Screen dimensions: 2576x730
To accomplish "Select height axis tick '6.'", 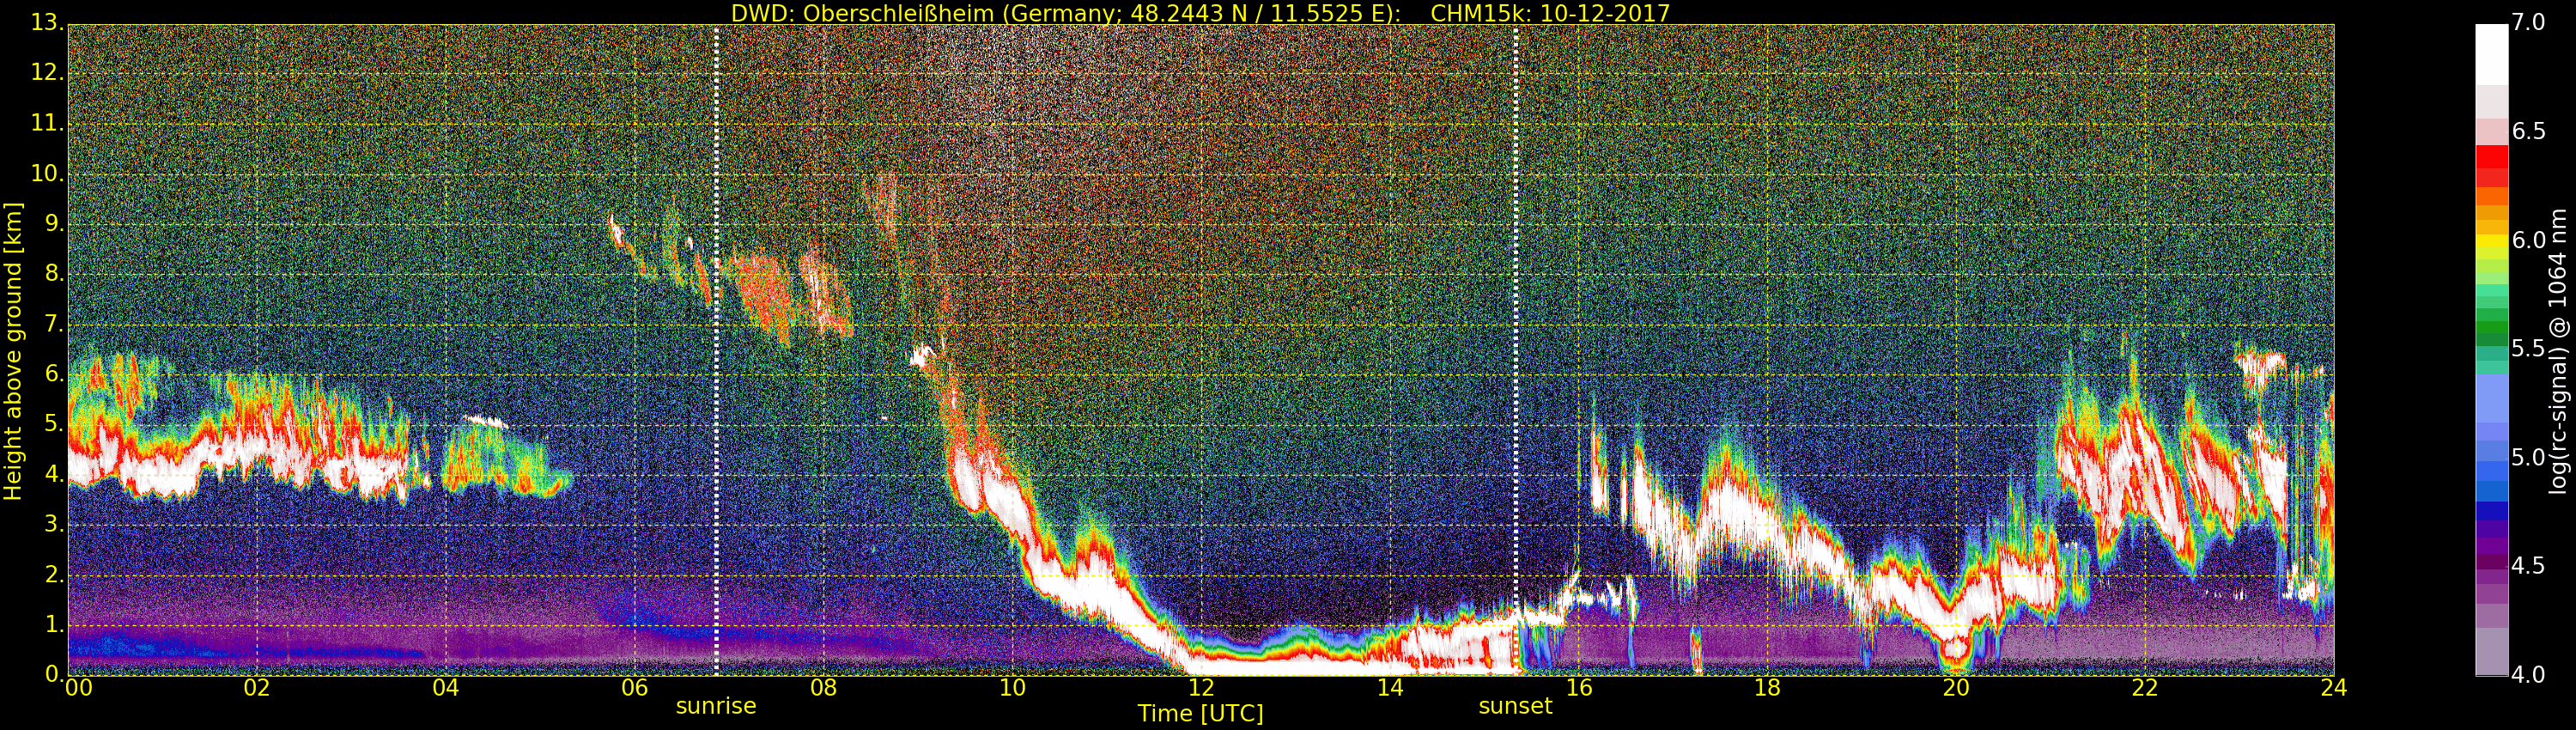I will coord(53,374).
